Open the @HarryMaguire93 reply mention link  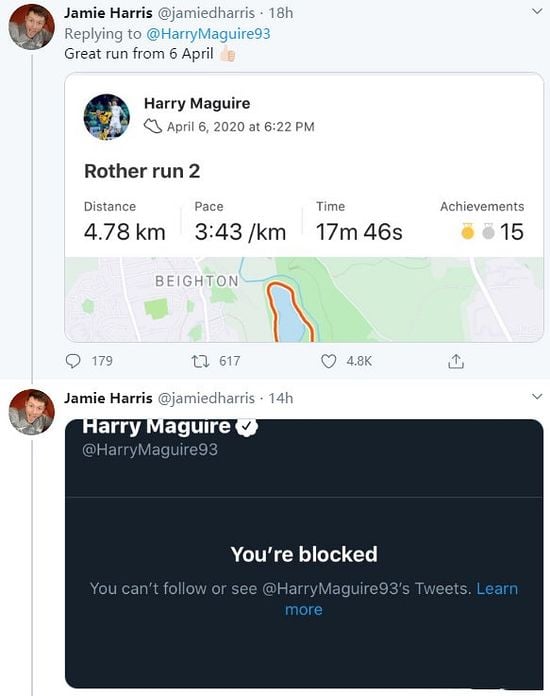click(208, 34)
